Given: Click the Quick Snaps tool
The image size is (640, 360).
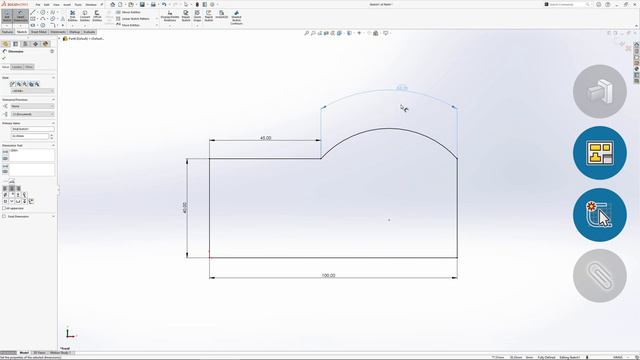Looking at the screenshot, I should 198,16.
